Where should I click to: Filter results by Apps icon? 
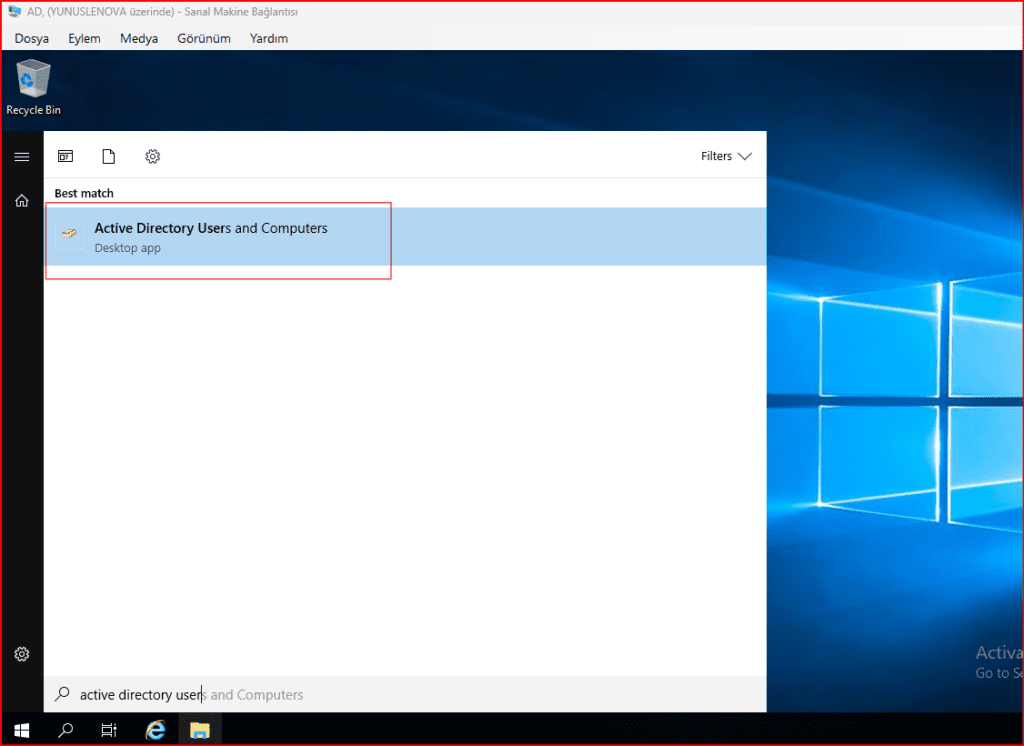65,156
